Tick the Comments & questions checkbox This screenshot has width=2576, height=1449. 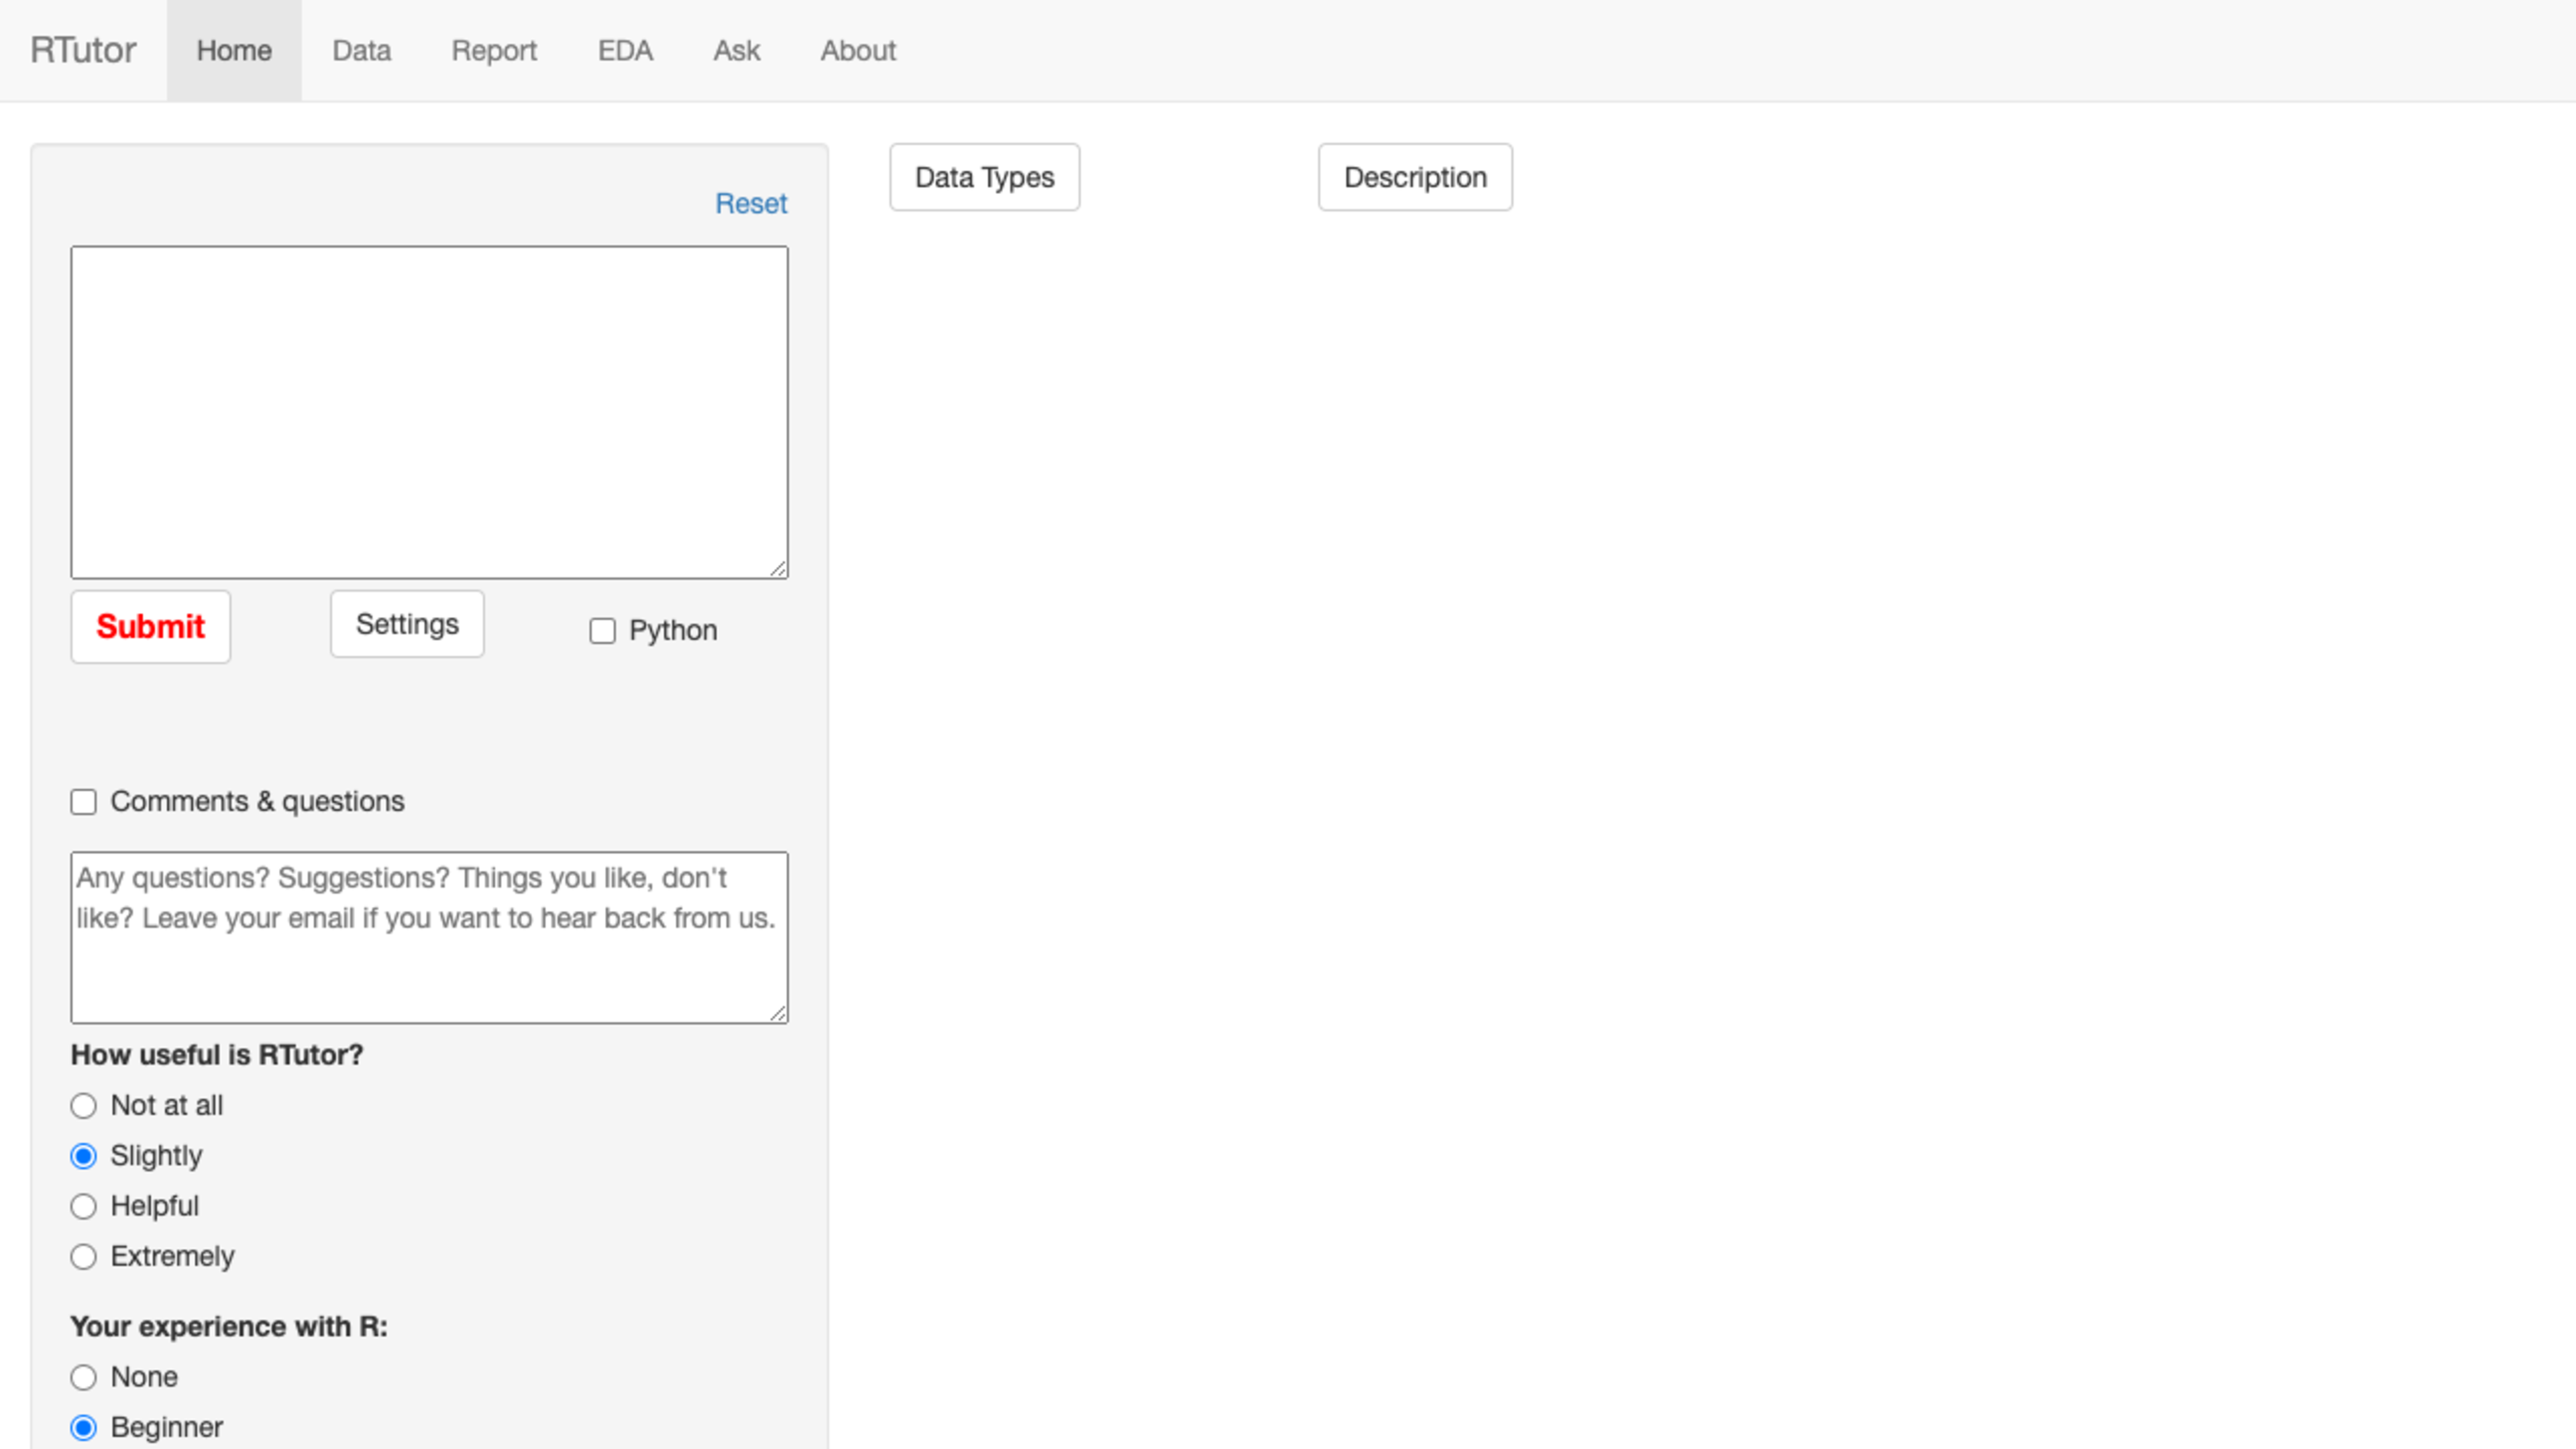(x=84, y=802)
